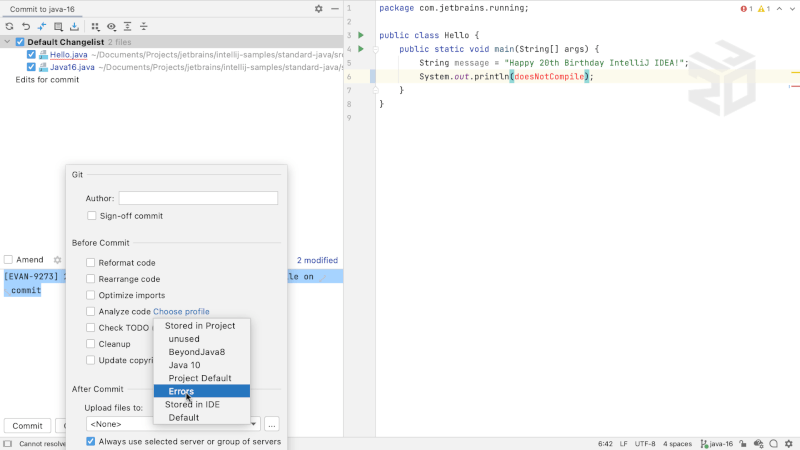Viewport: 800px width, 450px height.
Task: Click the 2 modified link
Action: click(x=317, y=260)
